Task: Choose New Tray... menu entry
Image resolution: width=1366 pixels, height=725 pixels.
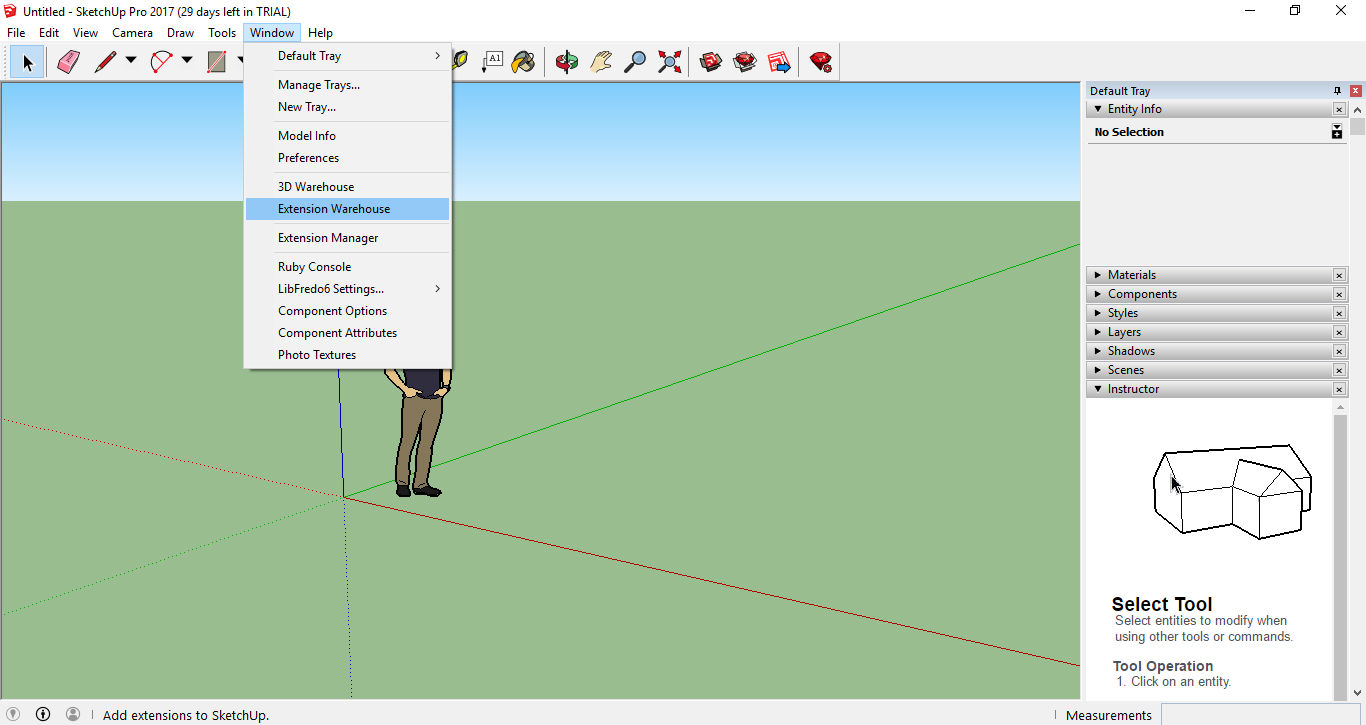Action: 347,107
